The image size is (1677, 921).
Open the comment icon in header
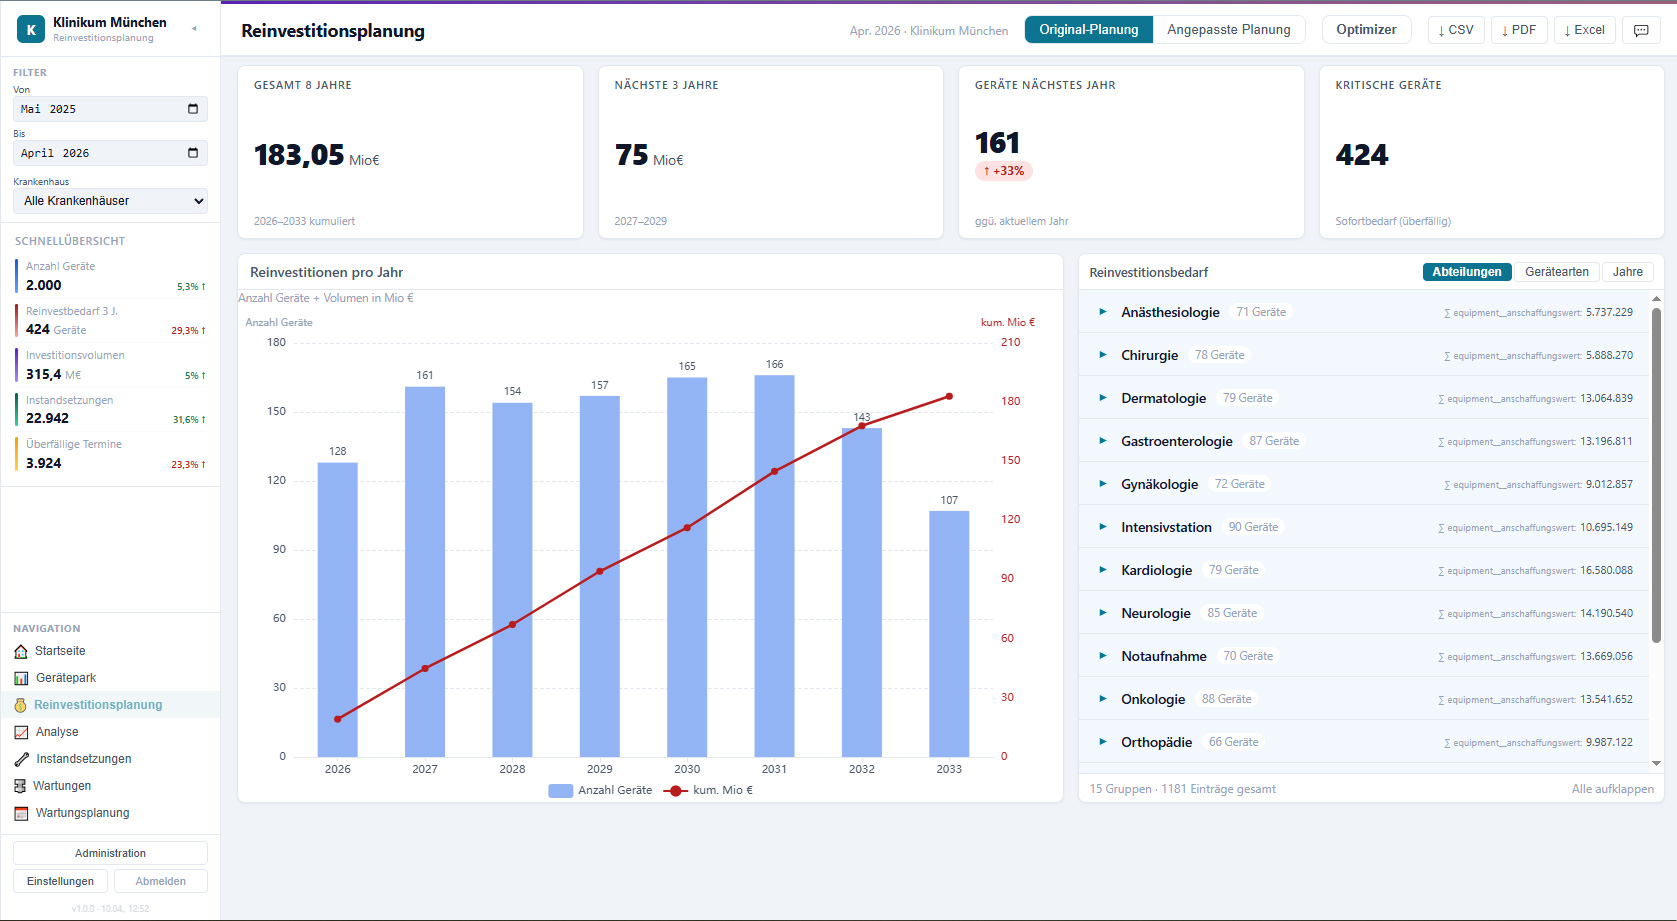coord(1641,30)
